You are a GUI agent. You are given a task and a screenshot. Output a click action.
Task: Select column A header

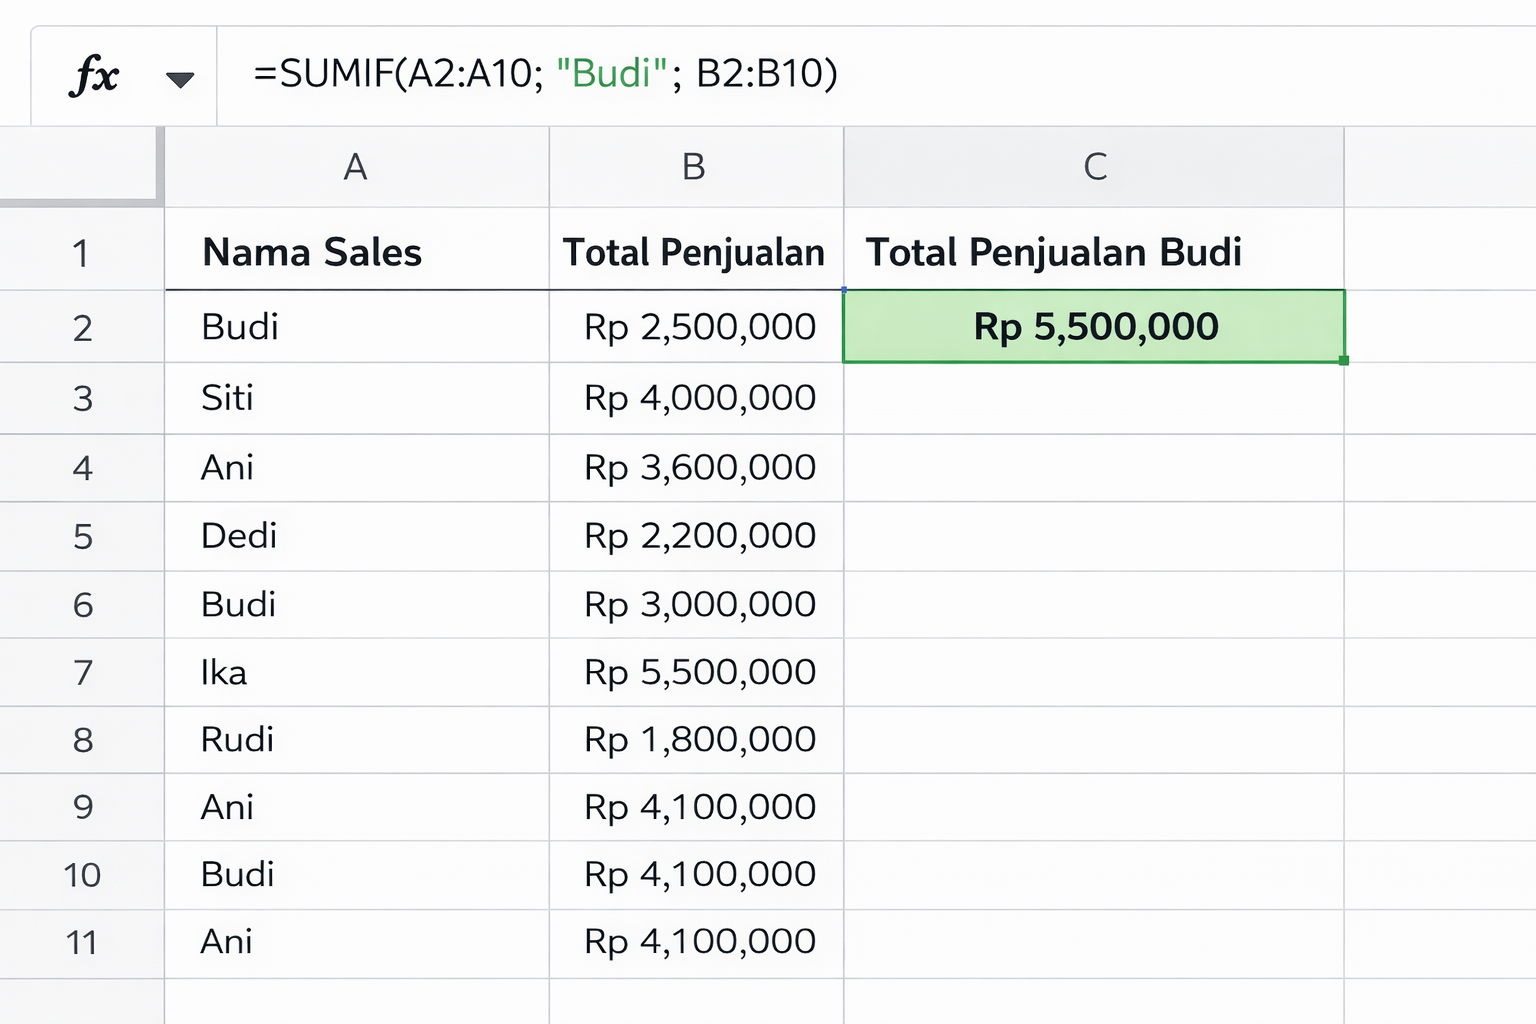(x=356, y=167)
